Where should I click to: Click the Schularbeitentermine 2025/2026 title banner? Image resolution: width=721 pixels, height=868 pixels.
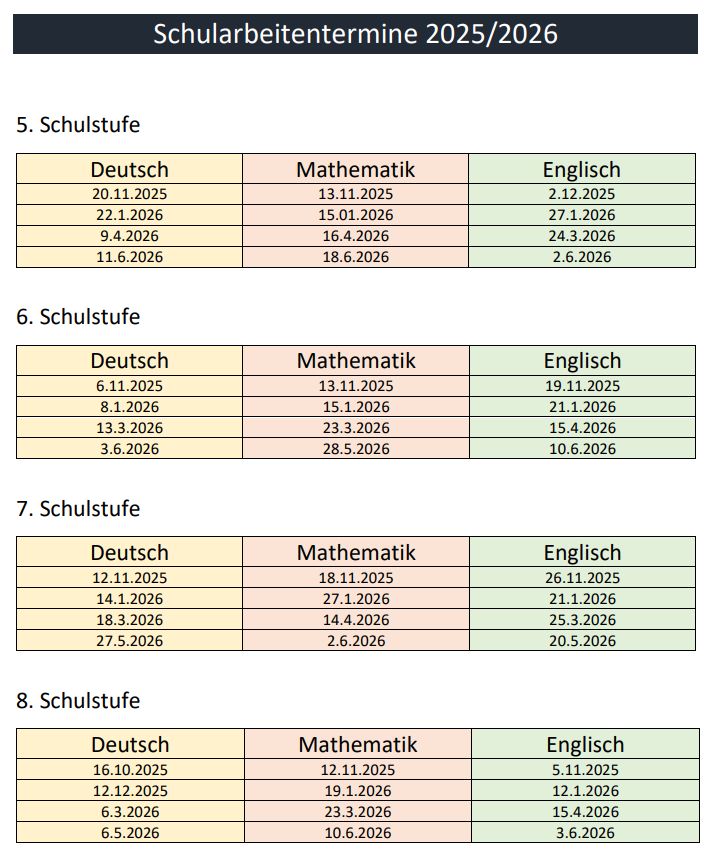(355, 34)
